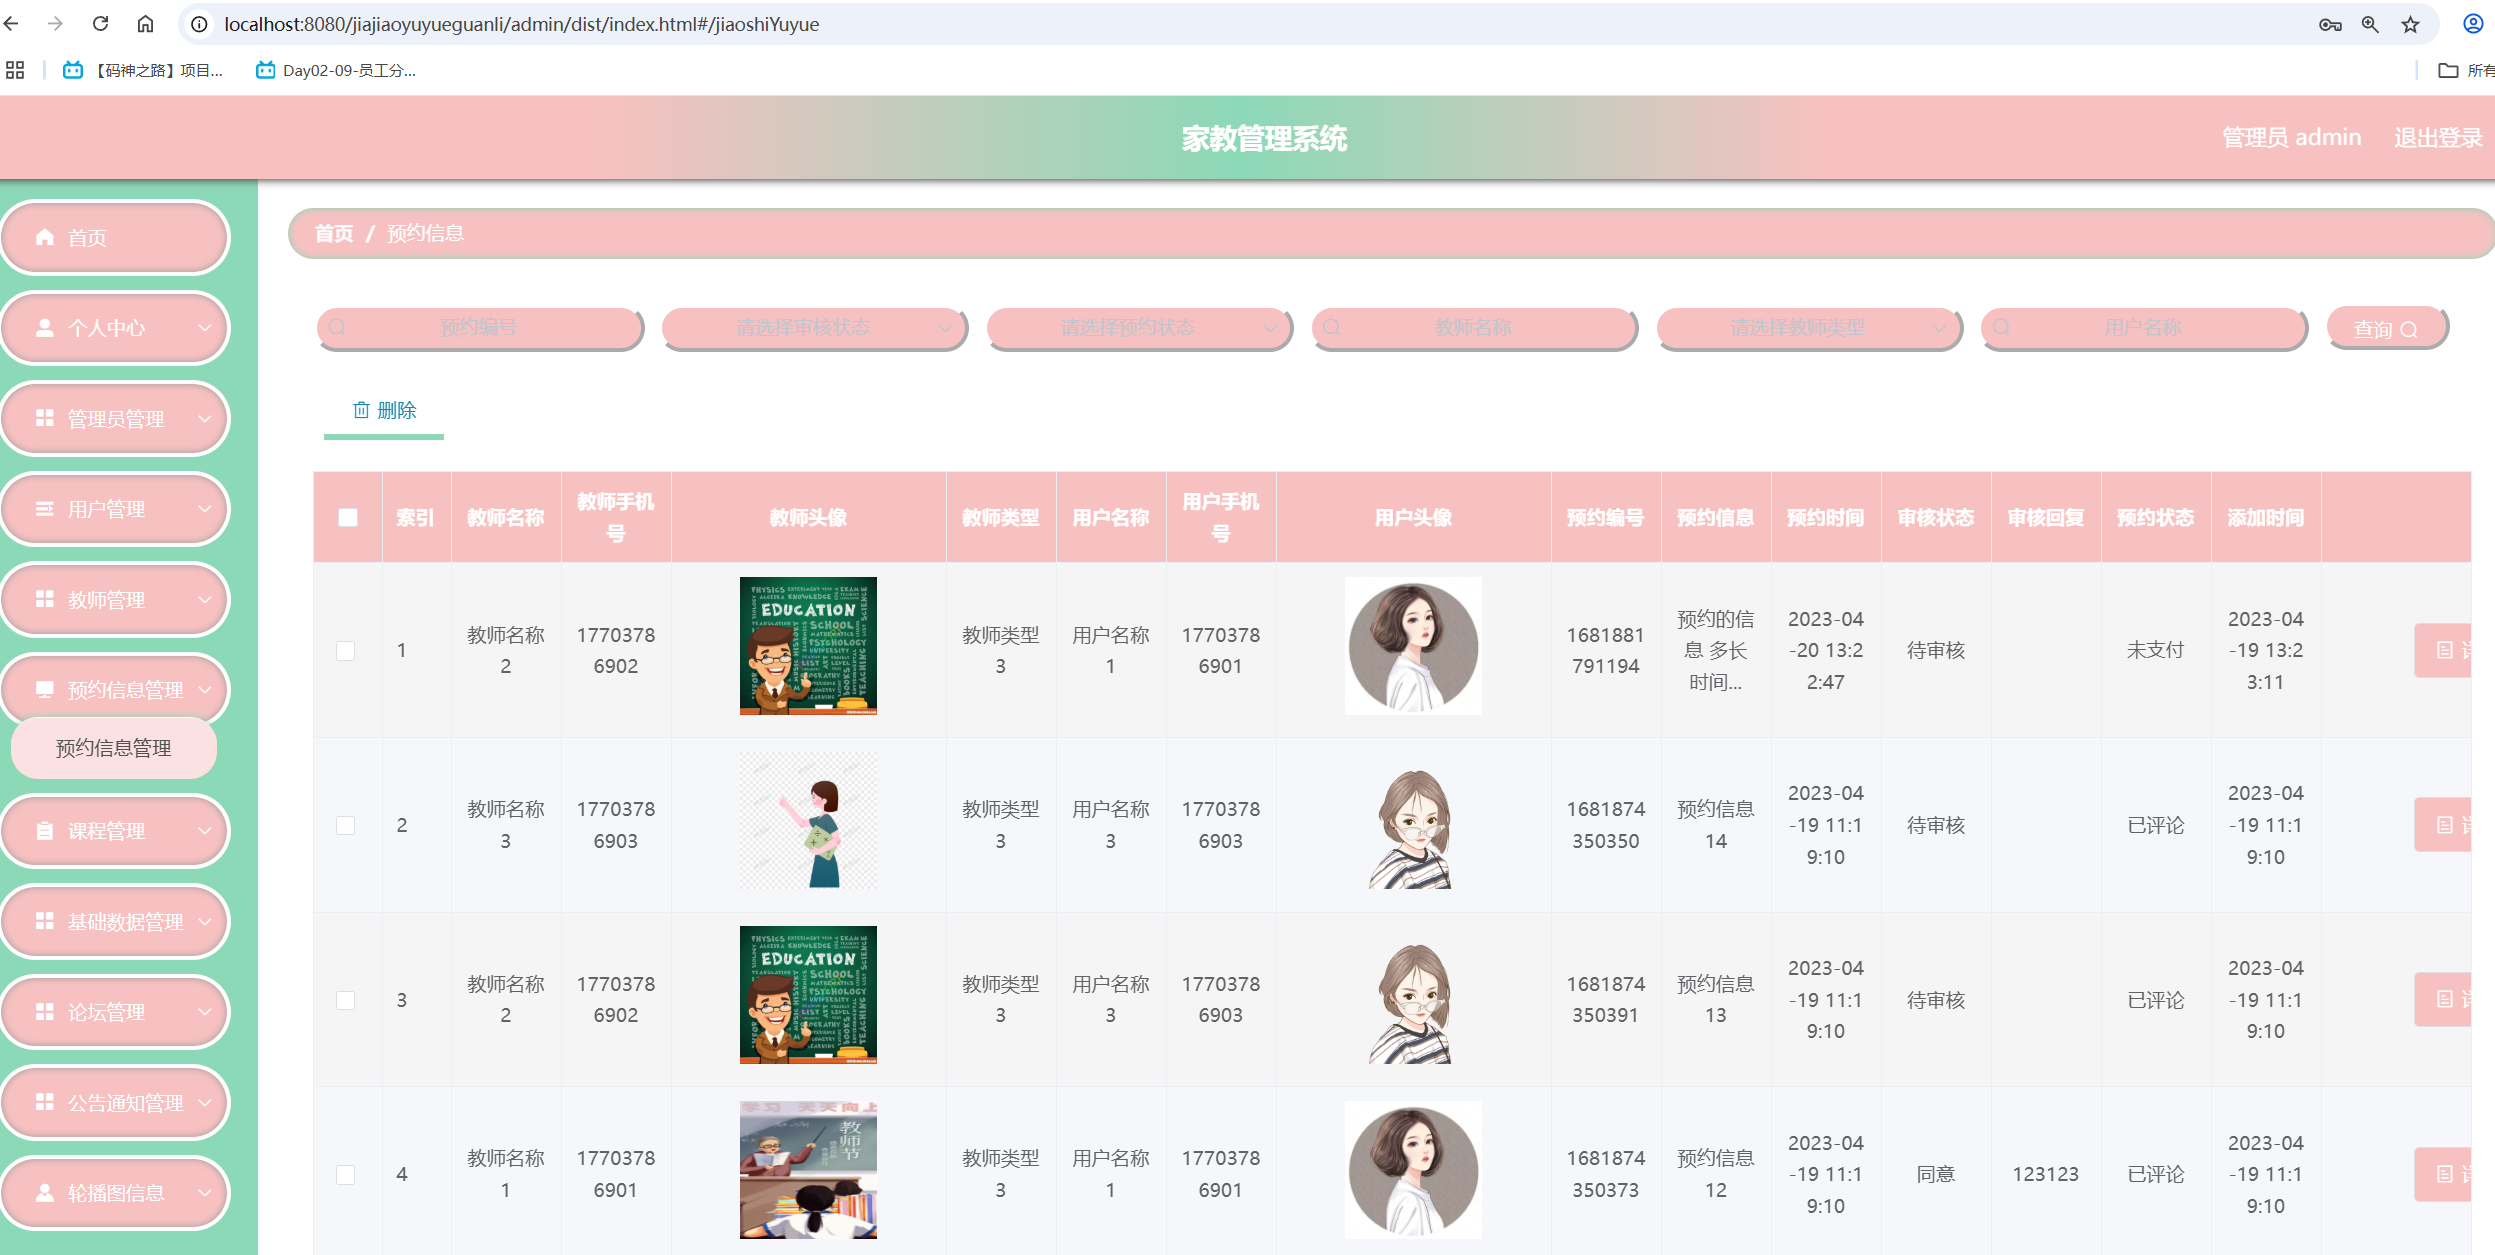Open the user avatar thumbnail in row 1

point(1413,646)
